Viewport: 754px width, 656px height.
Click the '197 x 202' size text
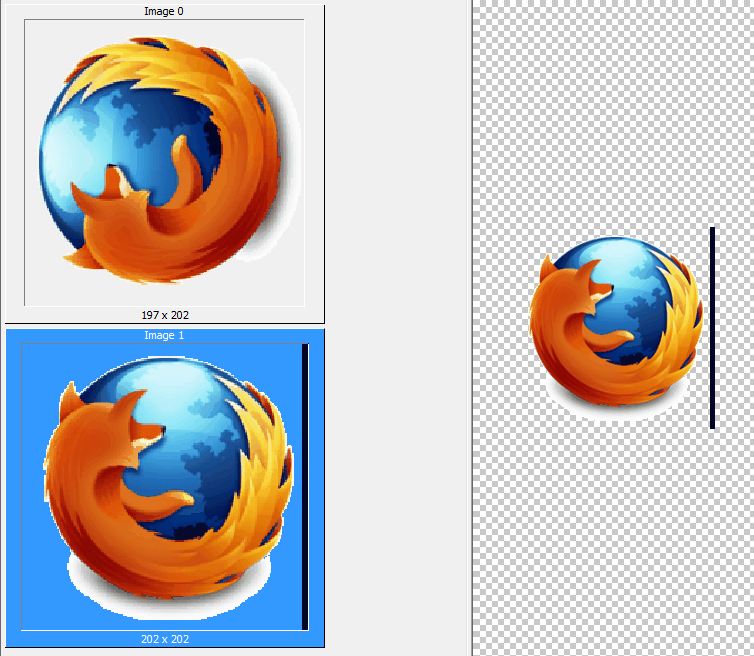pyautogui.click(x=165, y=315)
